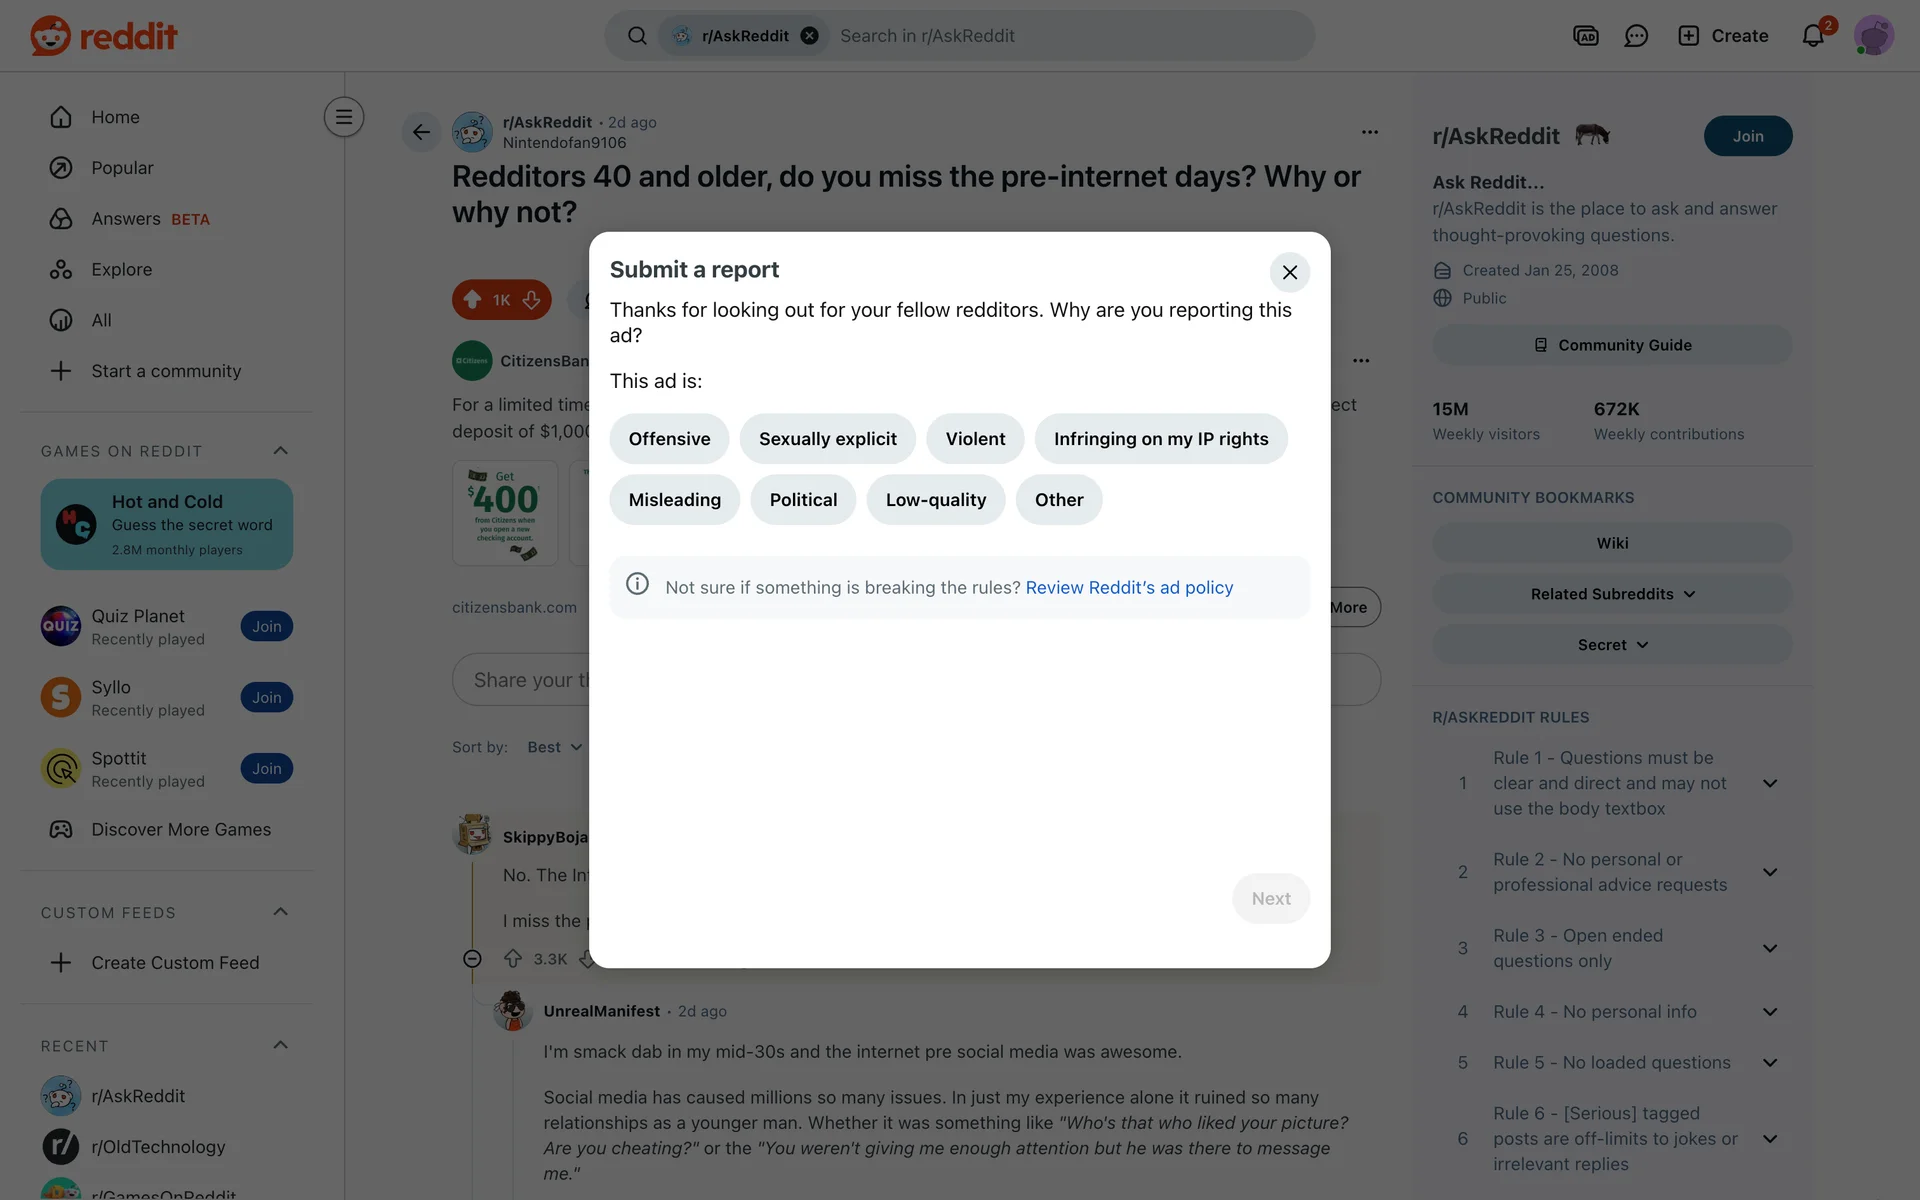Click the notifications bell icon
The height and width of the screenshot is (1200, 1920).
pyautogui.click(x=1812, y=36)
